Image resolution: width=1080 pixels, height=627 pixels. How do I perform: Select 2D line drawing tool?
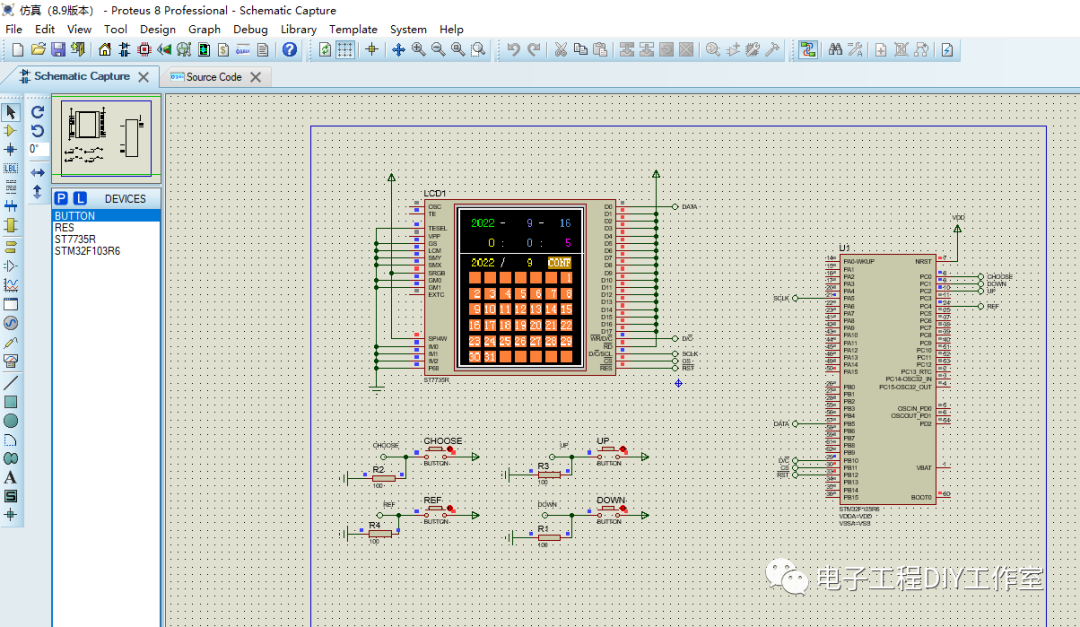pos(10,383)
